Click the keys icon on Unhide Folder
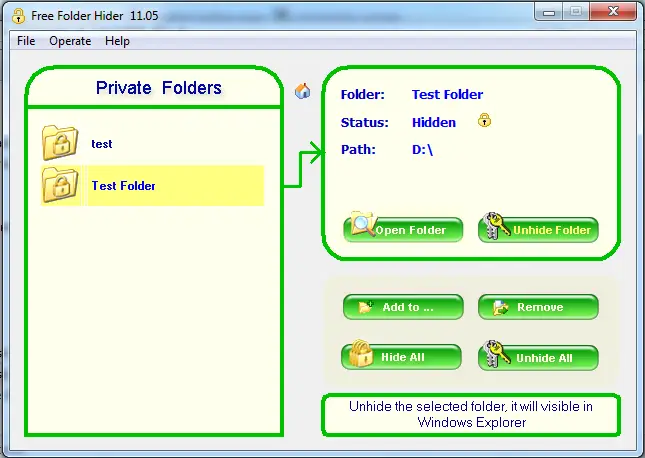The height and width of the screenshot is (458, 645). pyautogui.click(x=496, y=226)
